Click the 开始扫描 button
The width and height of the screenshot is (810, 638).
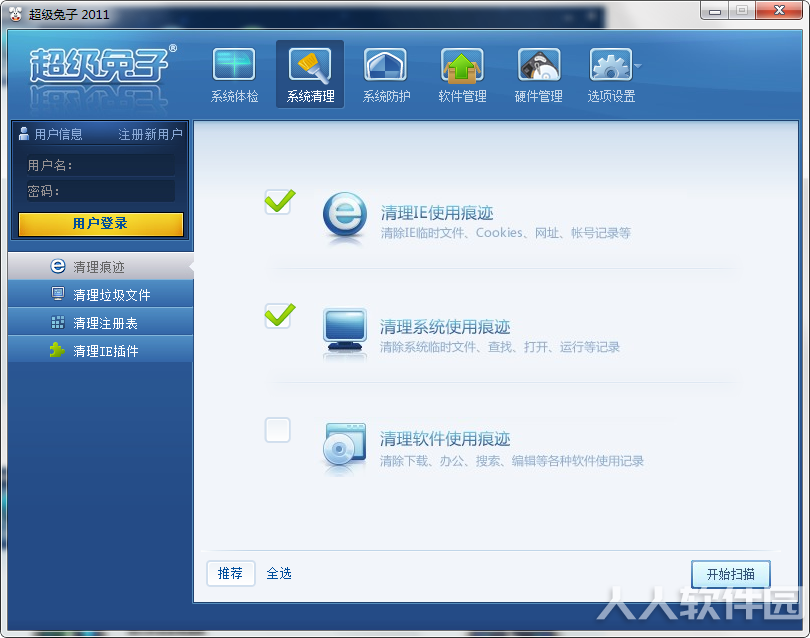pos(730,574)
